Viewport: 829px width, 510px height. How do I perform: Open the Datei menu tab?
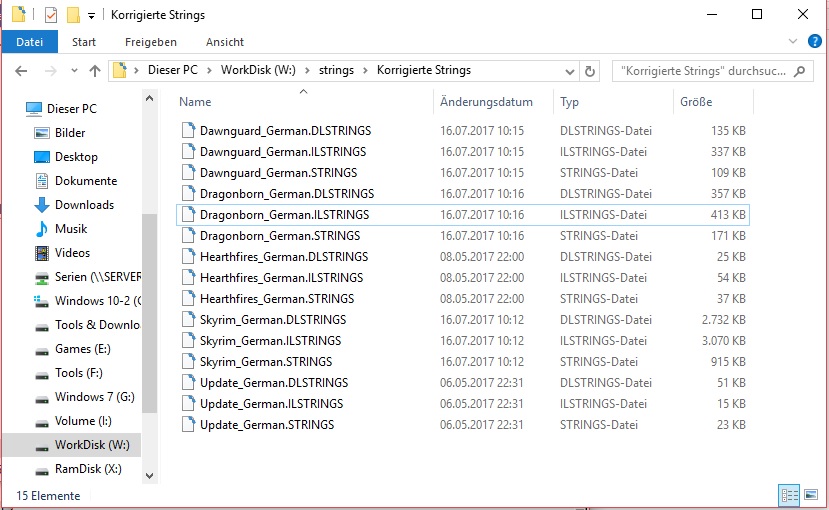point(30,42)
